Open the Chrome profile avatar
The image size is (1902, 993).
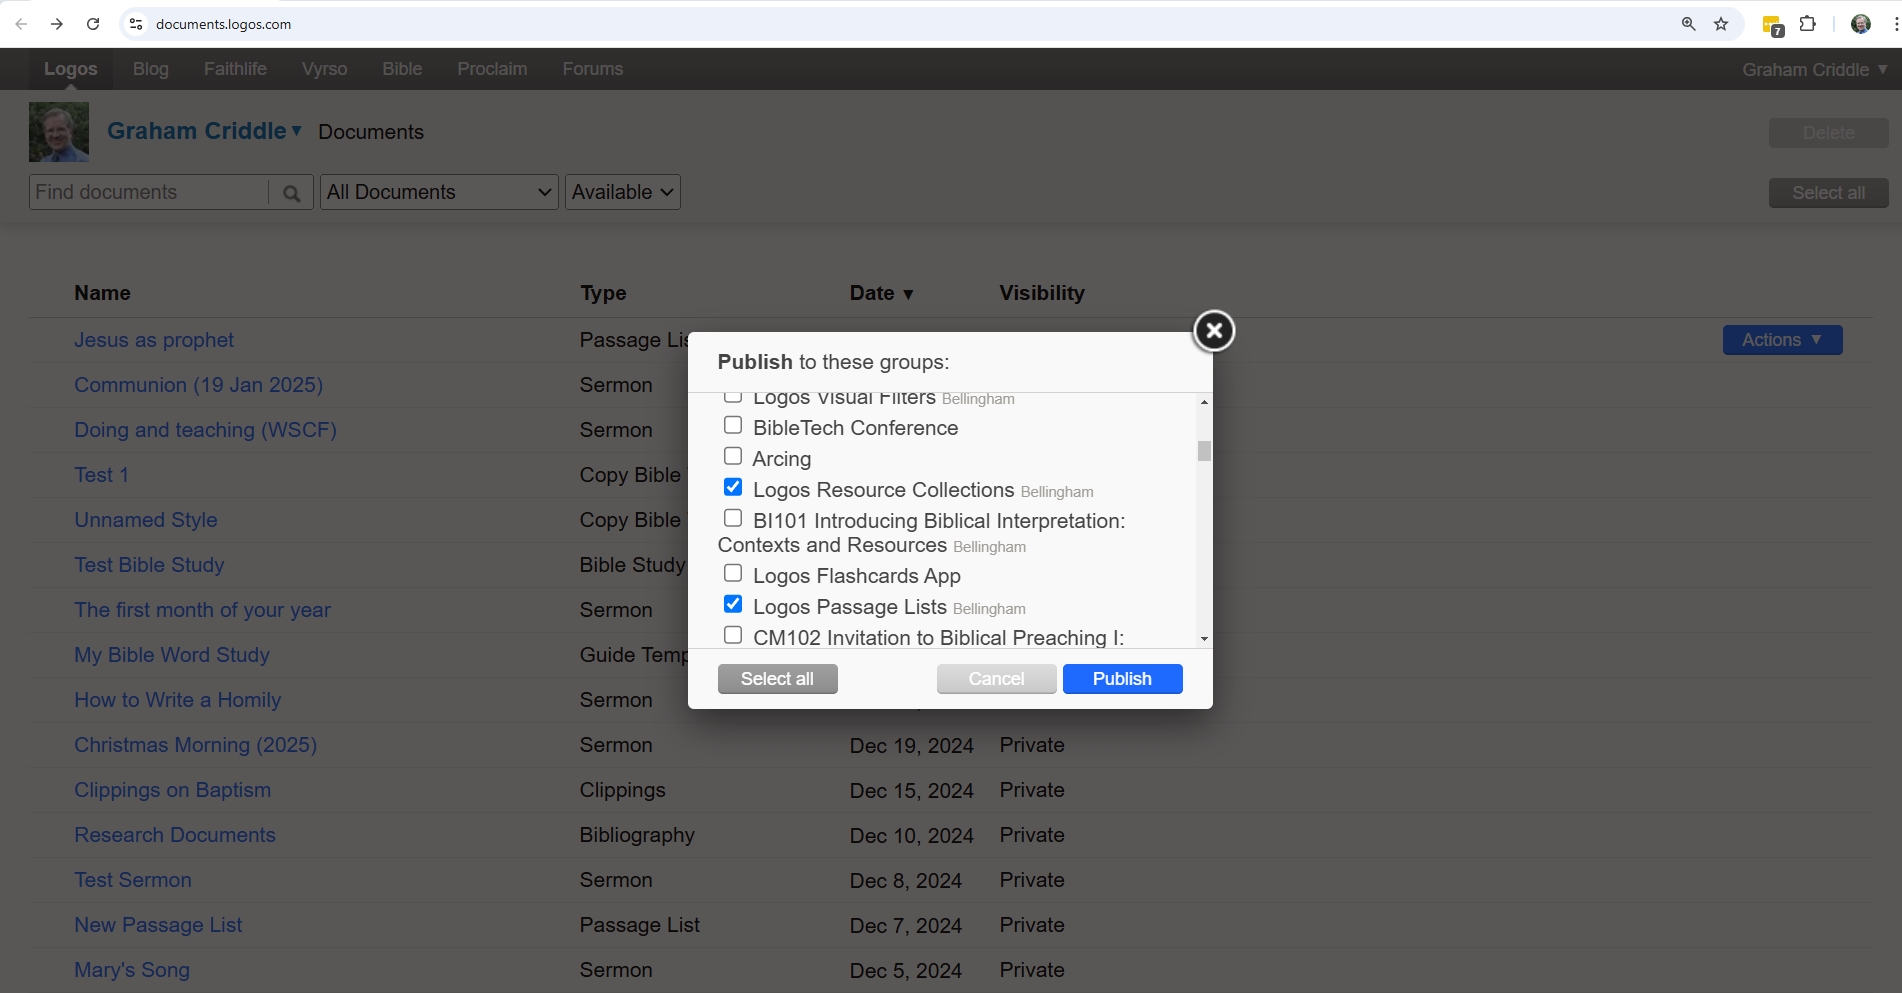tap(1861, 24)
